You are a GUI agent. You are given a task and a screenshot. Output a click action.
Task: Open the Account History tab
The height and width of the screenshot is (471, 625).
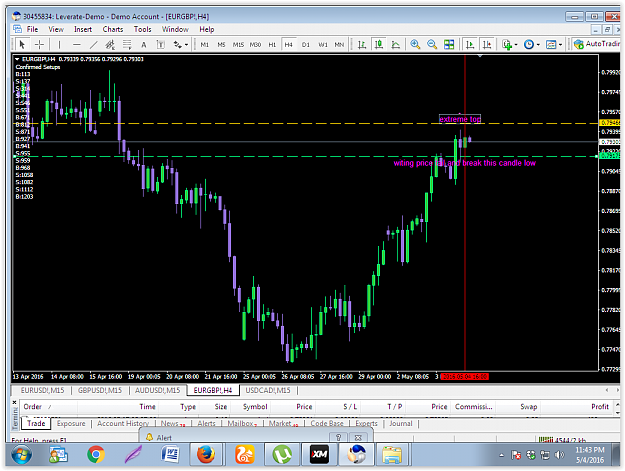[123, 423]
